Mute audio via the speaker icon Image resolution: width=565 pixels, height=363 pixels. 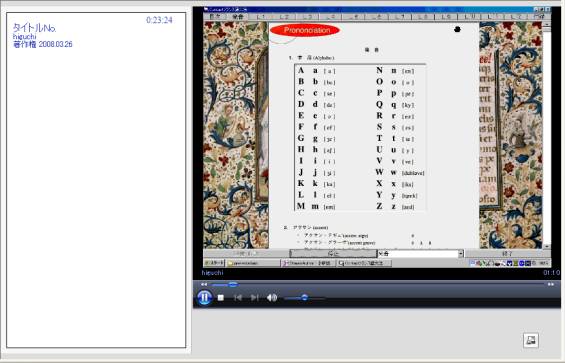click(x=272, y=298)
